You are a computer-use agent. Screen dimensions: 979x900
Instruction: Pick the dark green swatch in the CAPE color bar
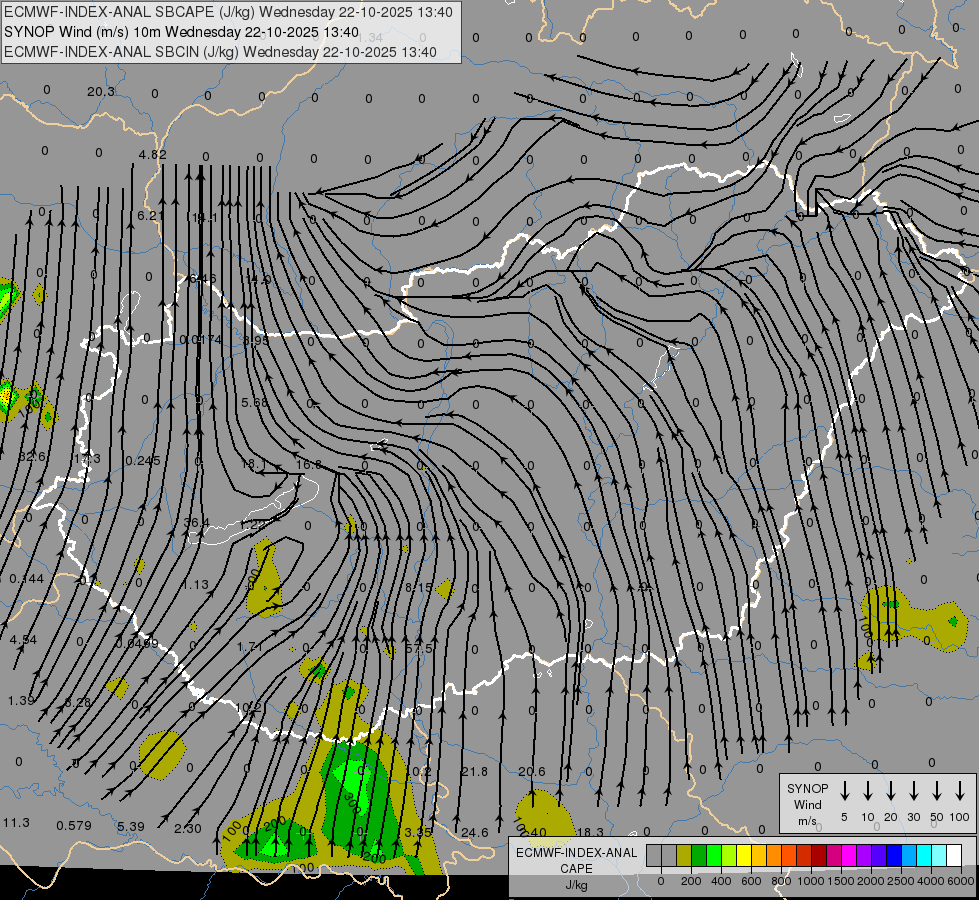[699, 855]
